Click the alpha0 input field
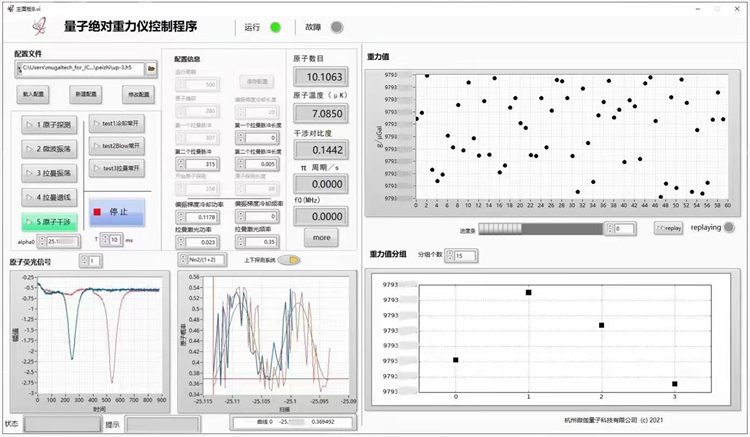The image size is (750, 437). 63,242
